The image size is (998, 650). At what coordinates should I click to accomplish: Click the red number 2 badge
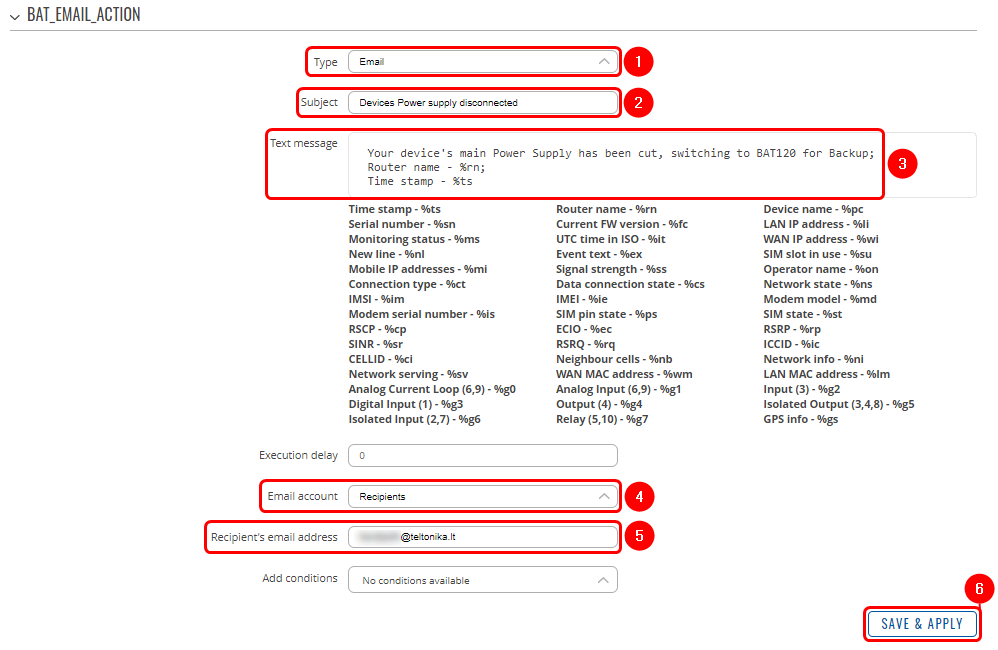[x=638, y=102]
